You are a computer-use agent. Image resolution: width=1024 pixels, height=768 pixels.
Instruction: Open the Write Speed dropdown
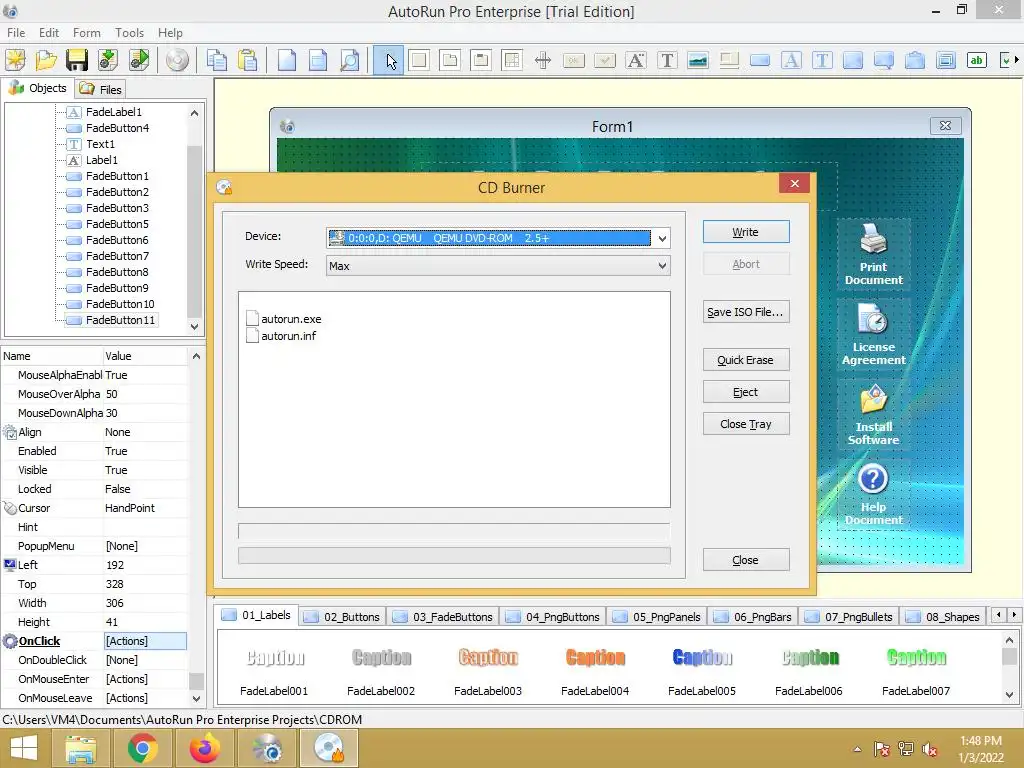pos(662,266)
